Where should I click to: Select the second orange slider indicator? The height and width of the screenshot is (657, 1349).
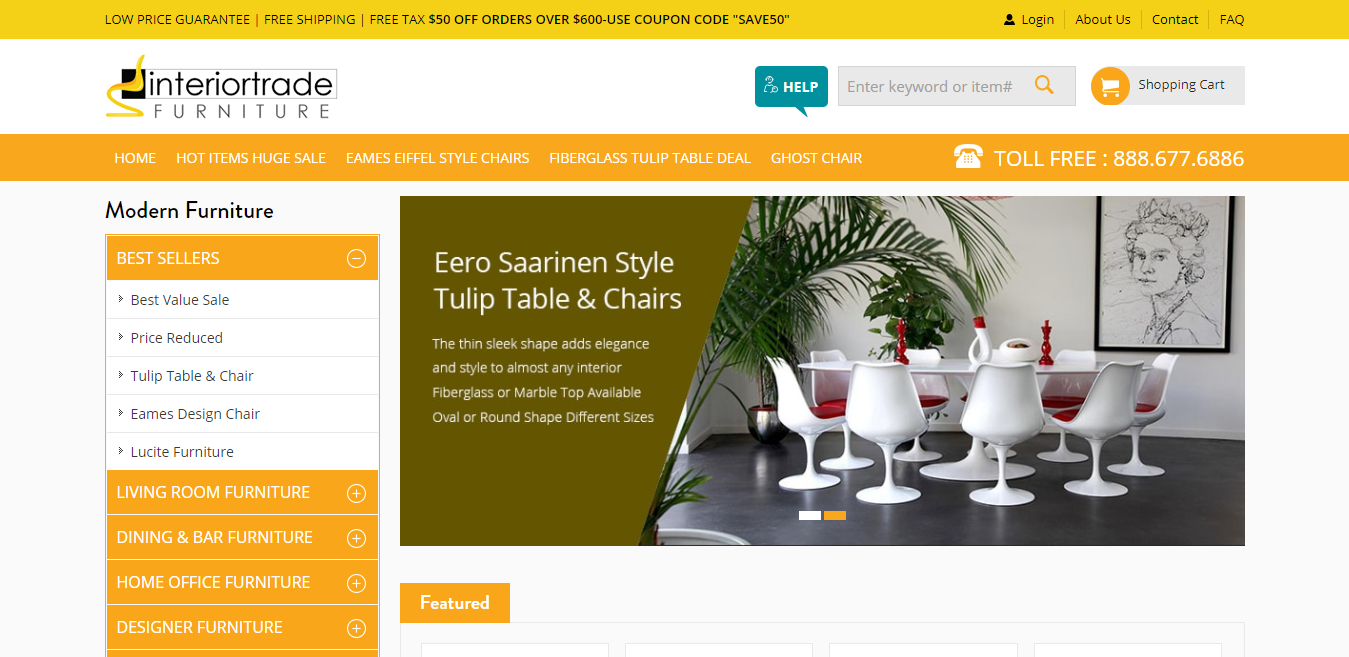click(x=835, y=516)
